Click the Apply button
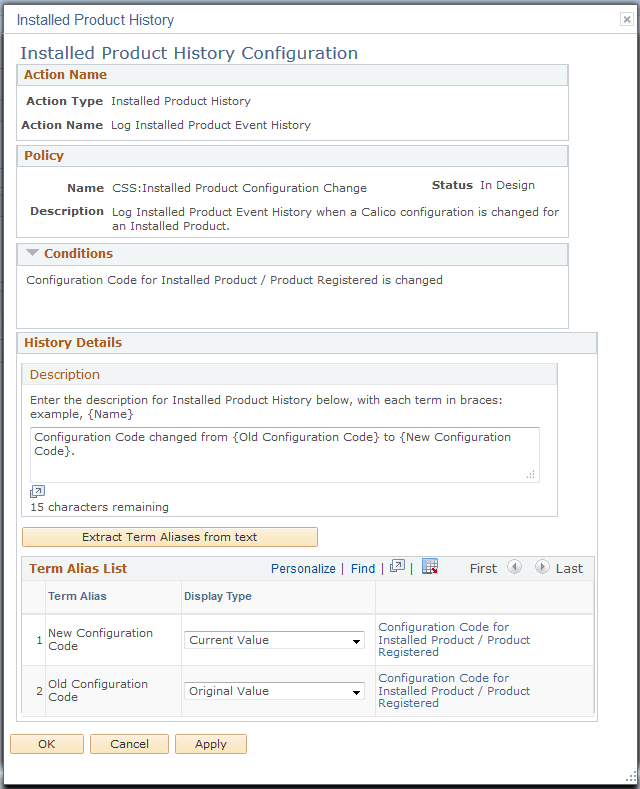Screen dimensions: 640x789 (x=211, y=744)
